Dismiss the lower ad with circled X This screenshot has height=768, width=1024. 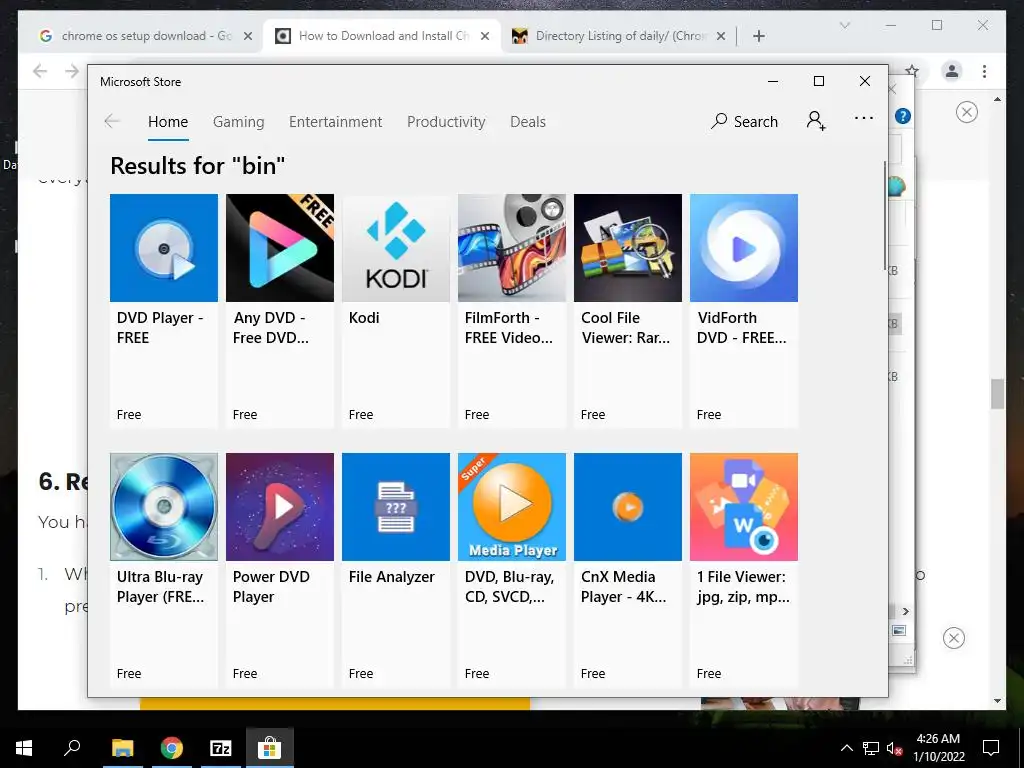tap(953, 638)
